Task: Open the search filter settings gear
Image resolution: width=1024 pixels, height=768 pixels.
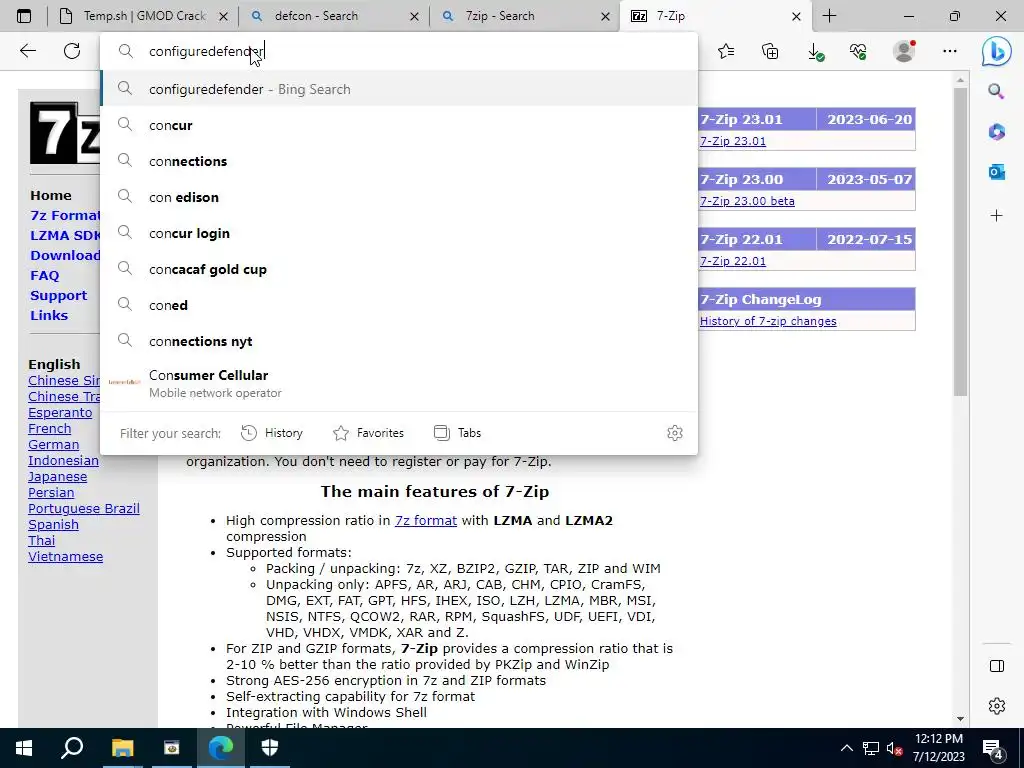Action: pos(675,433)
